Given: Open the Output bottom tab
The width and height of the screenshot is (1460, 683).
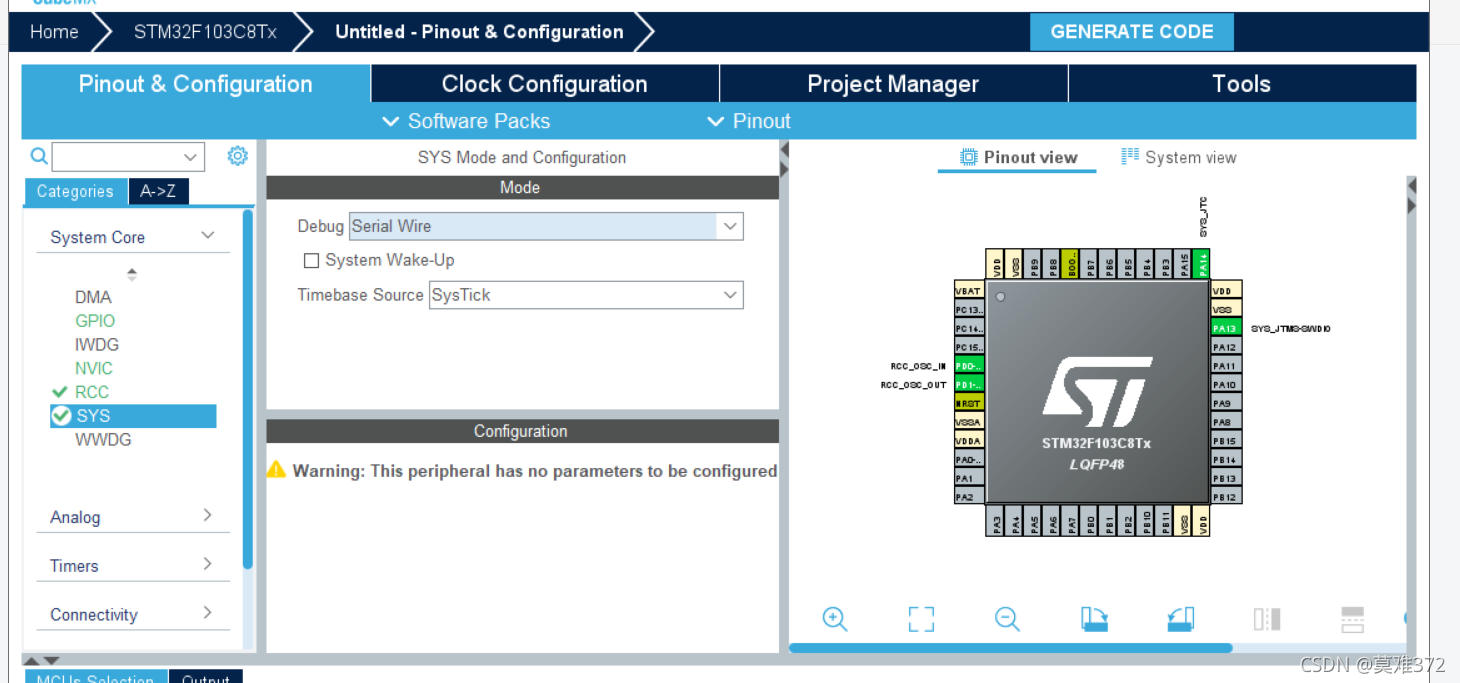Looking at the screenshot, I should coord(206,677).
